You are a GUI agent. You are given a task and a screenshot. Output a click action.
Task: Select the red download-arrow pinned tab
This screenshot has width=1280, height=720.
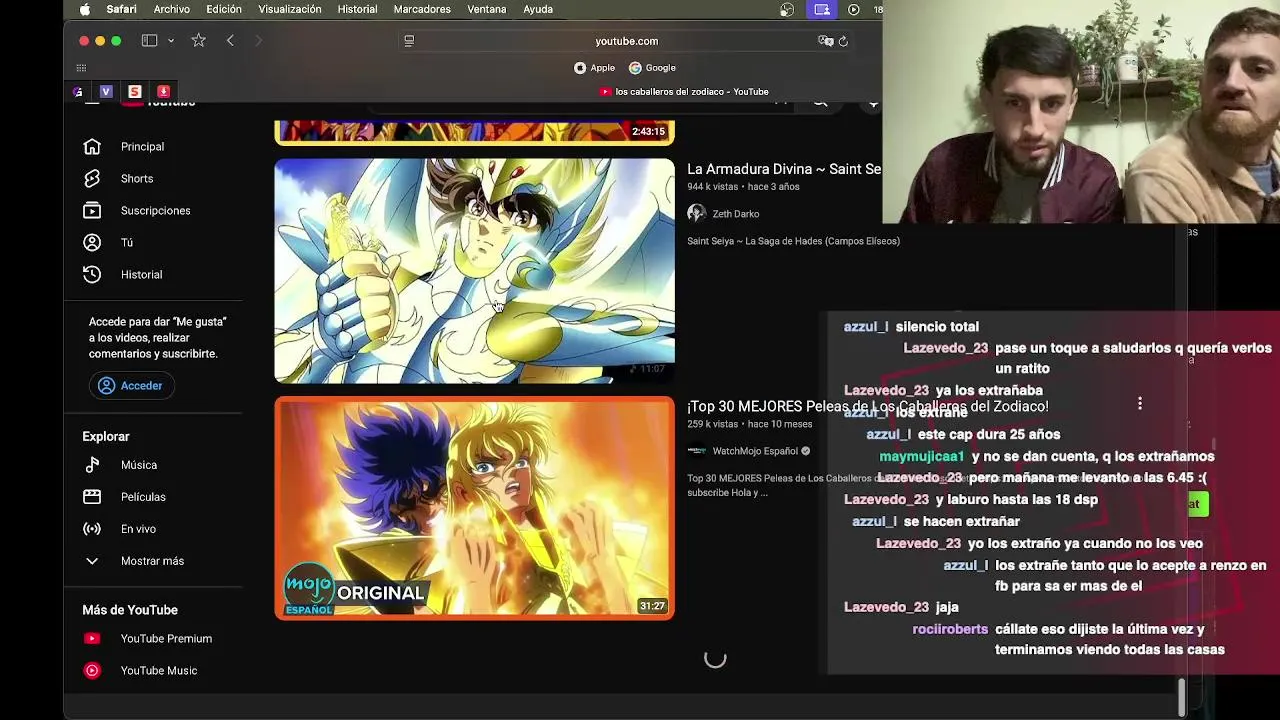(x=164, y=92)
